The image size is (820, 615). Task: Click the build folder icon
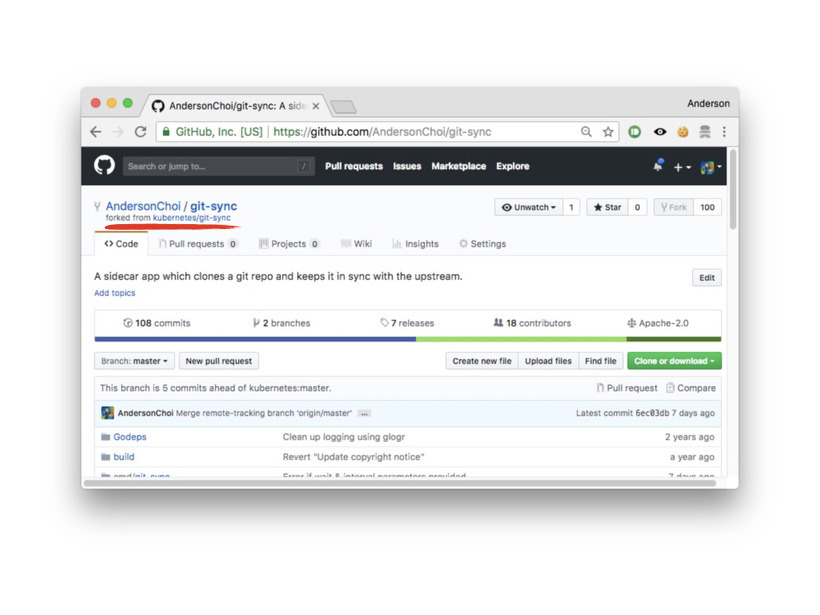coord(105,457)
